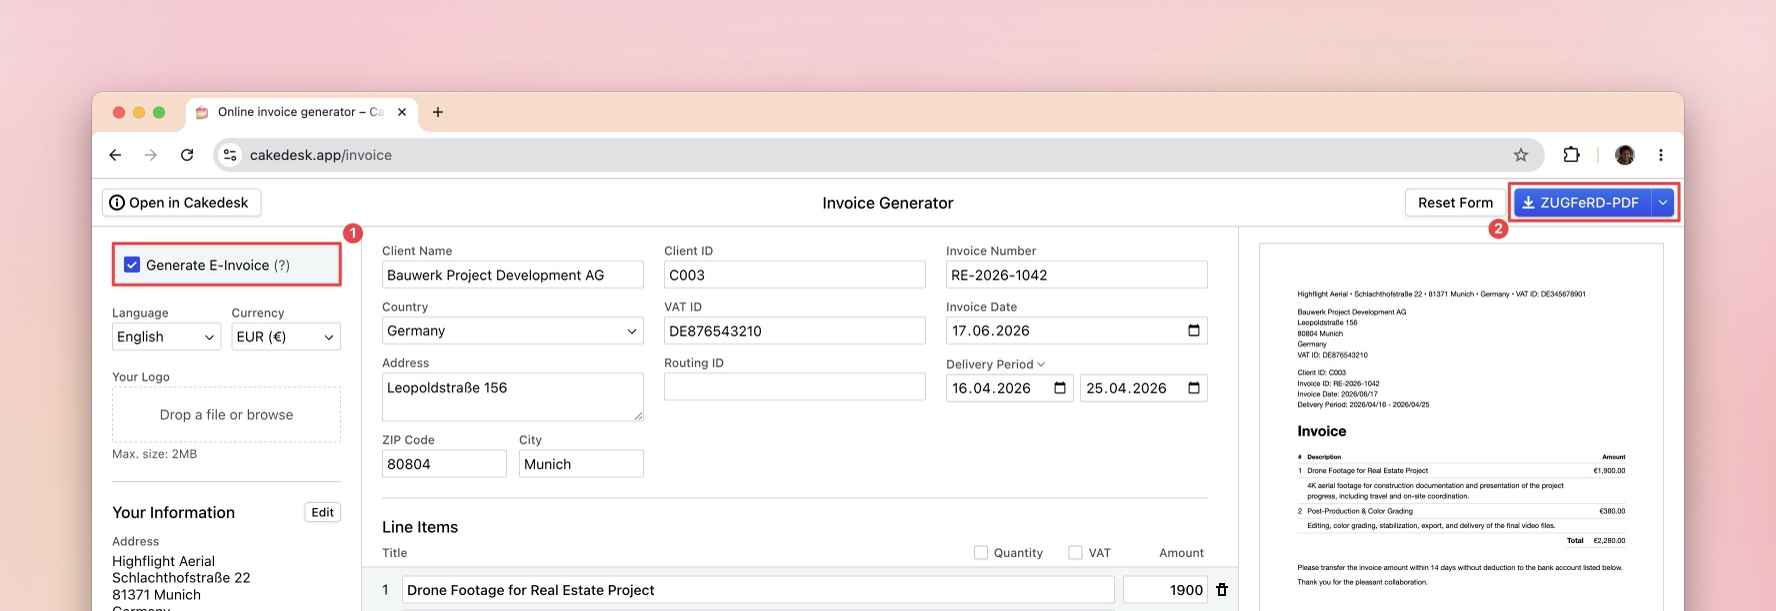Enable the Quantity column checkbox
Viewport: 1776px width, 611px height.
[981, 553]
